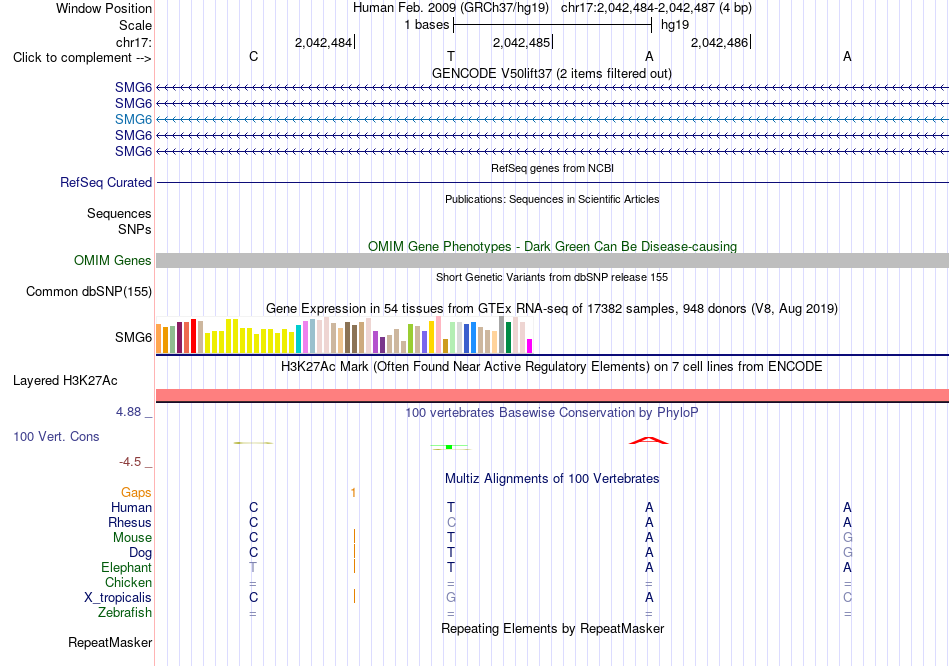Open Short Genetic Variants dbSNP 155 title
Image resolution: width=950 pixels, height=666 pixels.
[552, 278]
